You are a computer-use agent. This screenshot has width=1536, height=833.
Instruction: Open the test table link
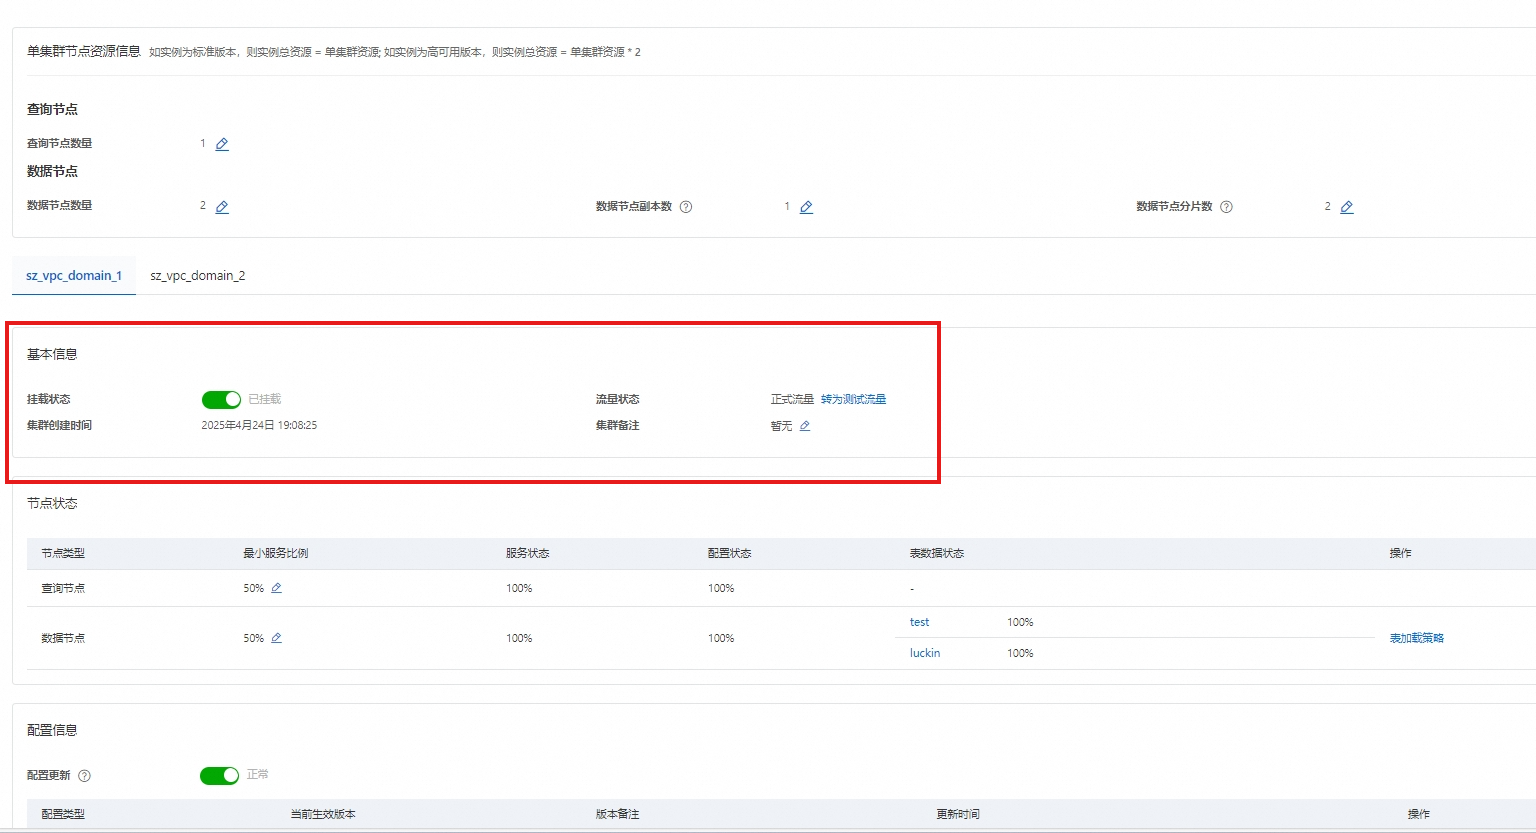(920, 622)
